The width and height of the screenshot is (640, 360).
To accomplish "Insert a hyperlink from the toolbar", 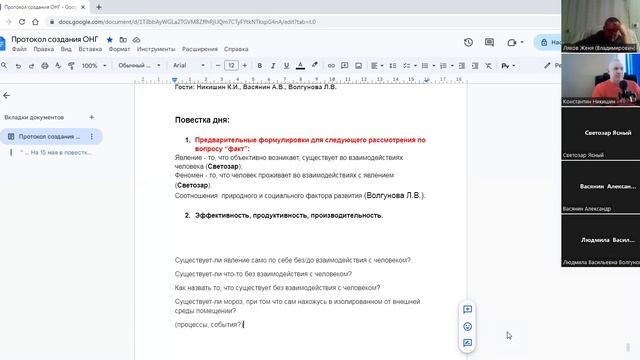I will 331,66.
